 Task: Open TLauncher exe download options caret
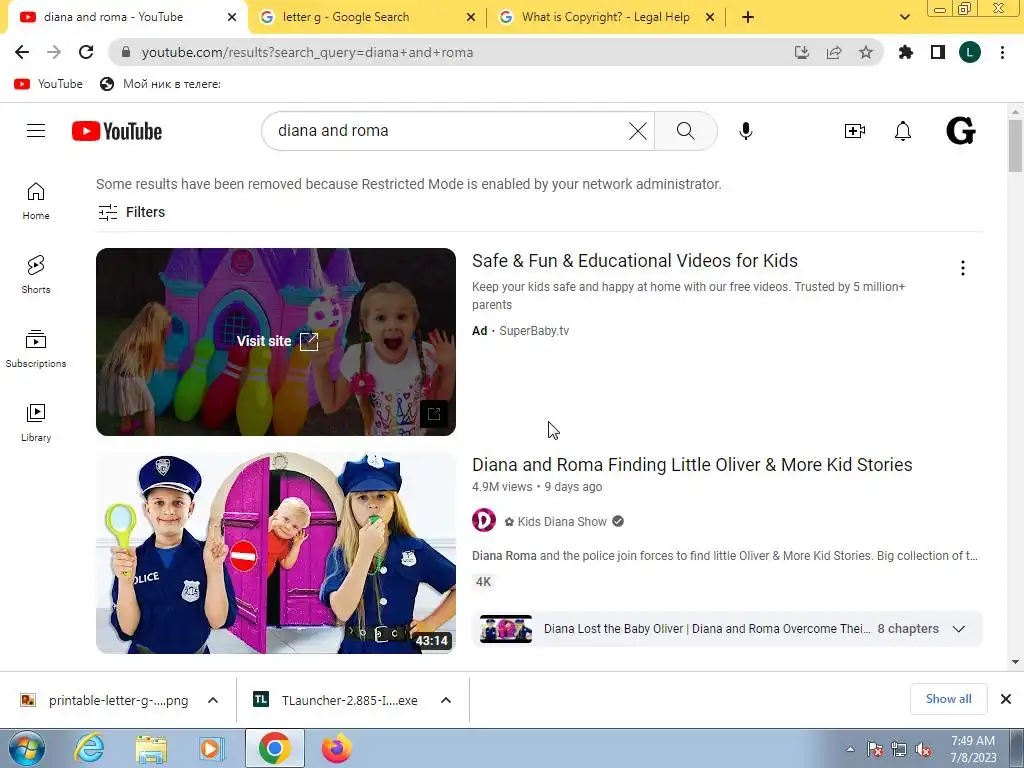coord(445,700)
